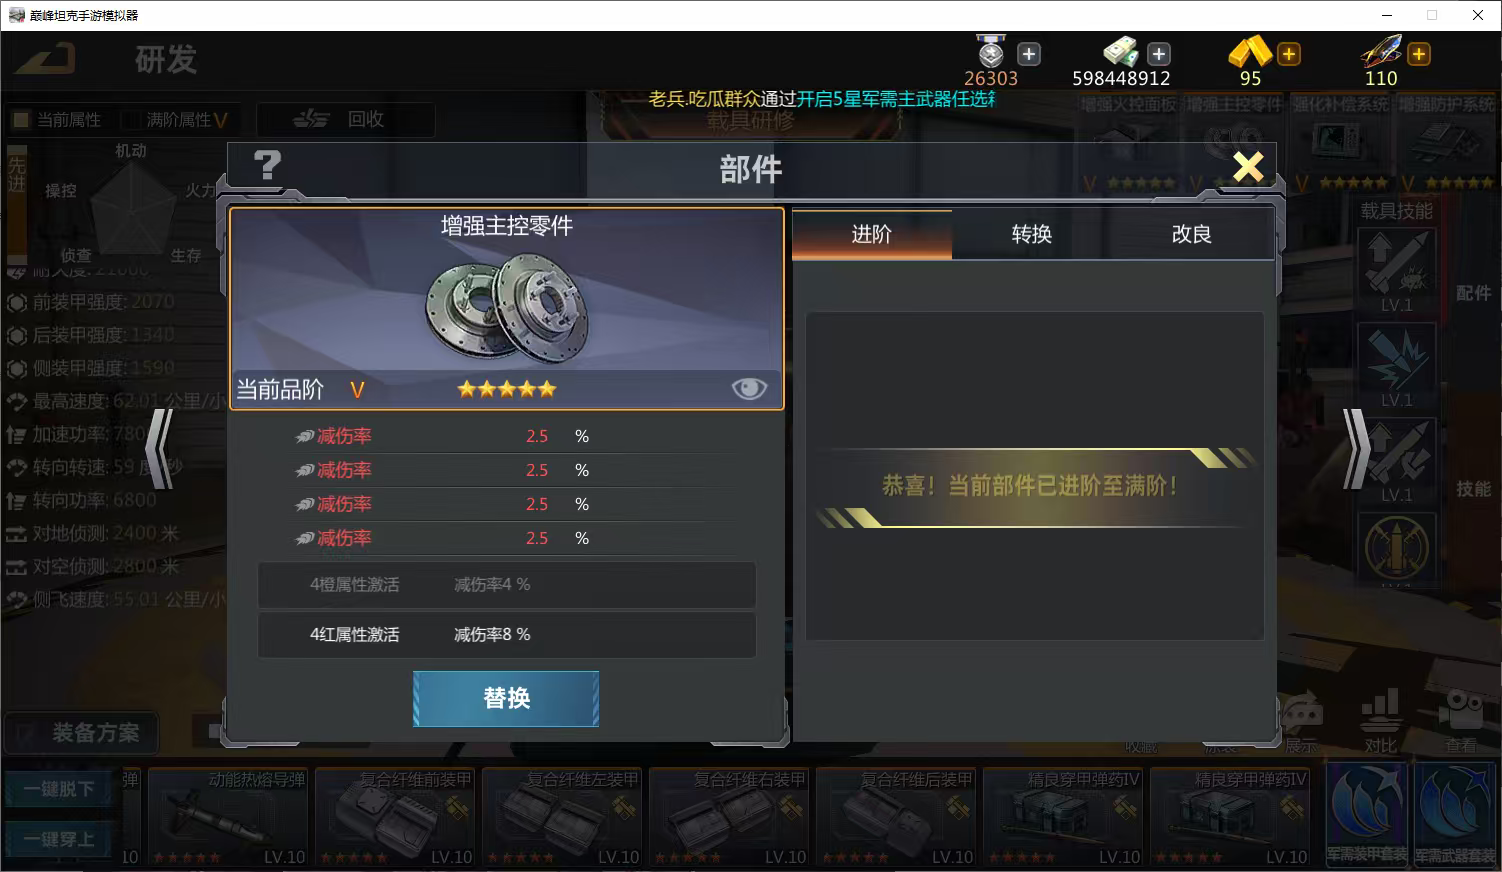Click the 替换 button
This screenshot has width=1502, height=872.
pyautogui.click(x=506, y=698)
